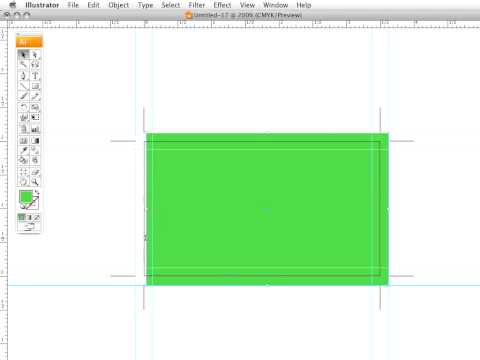Select the Paintbrush tool

coord(23,96)
